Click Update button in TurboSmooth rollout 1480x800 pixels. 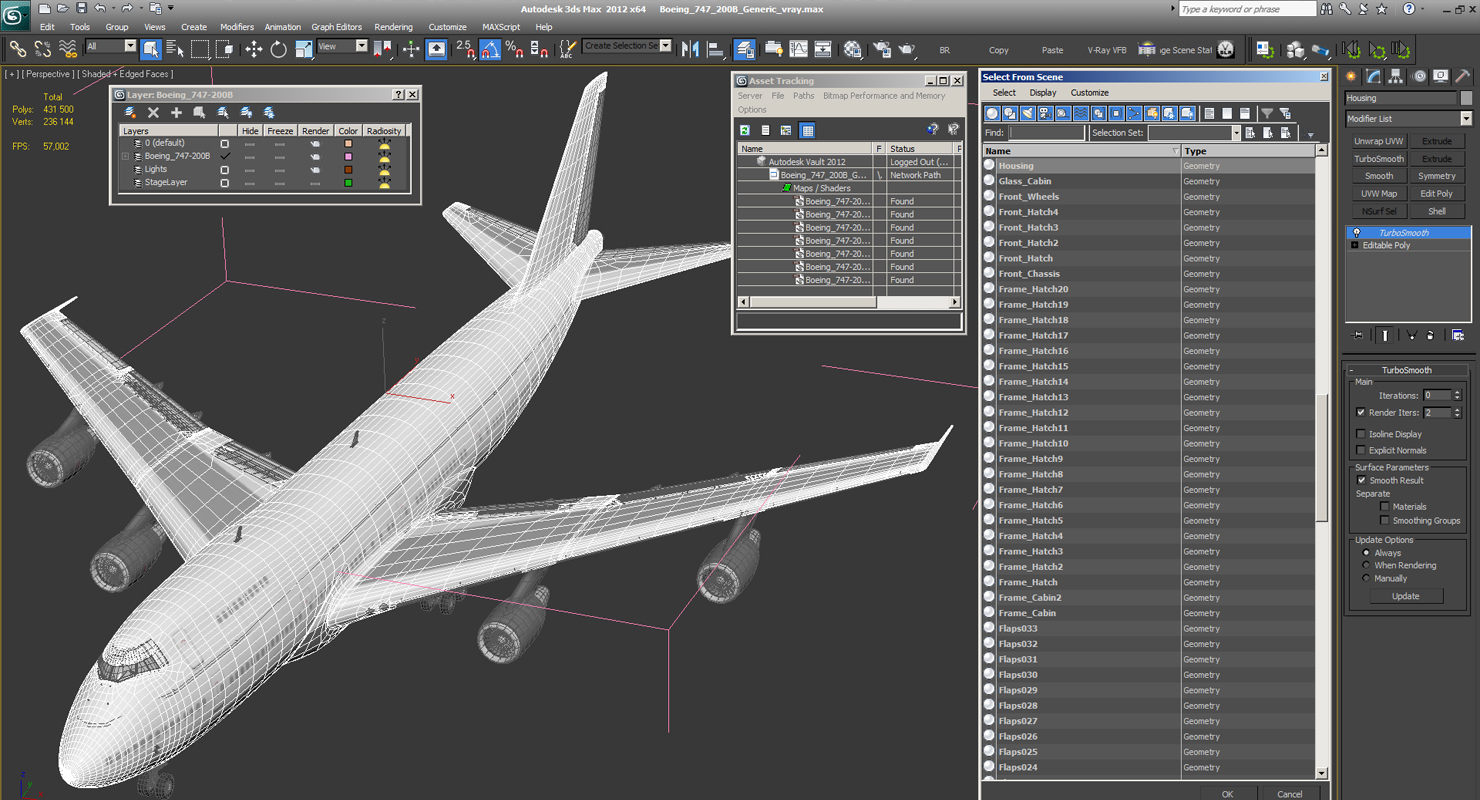(x=1405, y=596)
